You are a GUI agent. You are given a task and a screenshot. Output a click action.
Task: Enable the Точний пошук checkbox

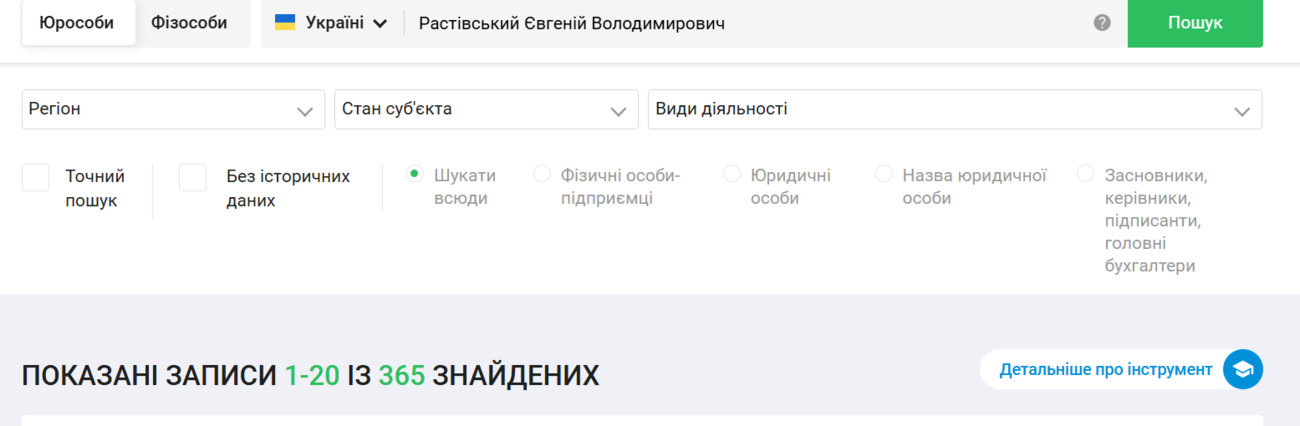point(36,178)
